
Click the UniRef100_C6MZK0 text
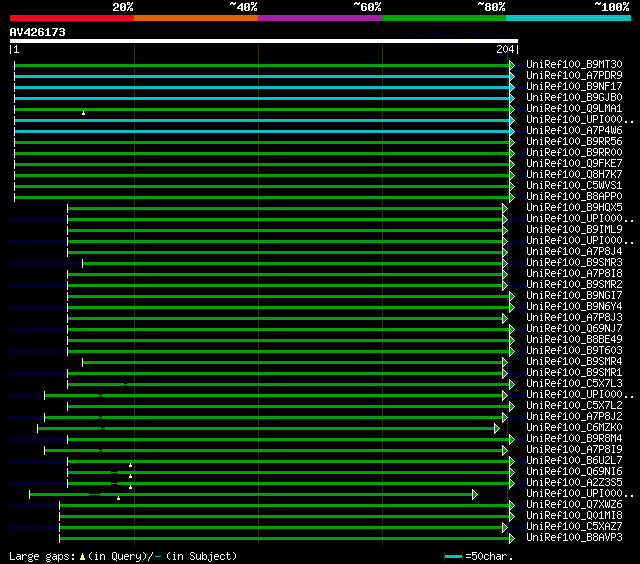574,428
